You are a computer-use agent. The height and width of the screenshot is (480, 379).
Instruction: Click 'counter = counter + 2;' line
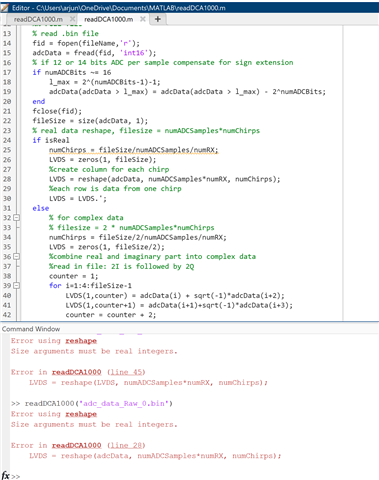click(111, 315)
